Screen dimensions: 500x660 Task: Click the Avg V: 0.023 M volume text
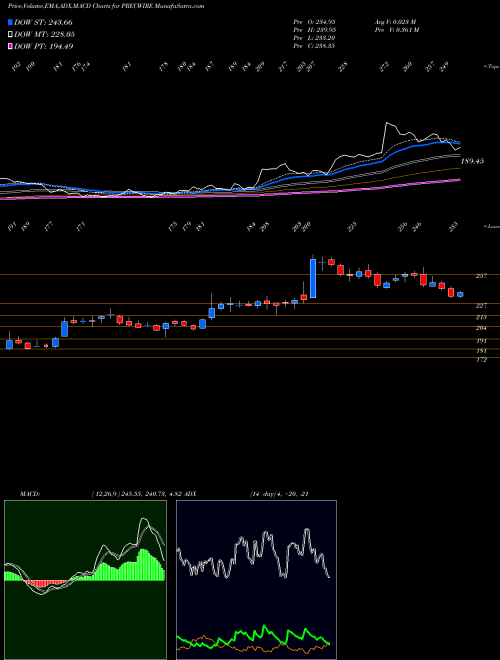click(395, 22)
